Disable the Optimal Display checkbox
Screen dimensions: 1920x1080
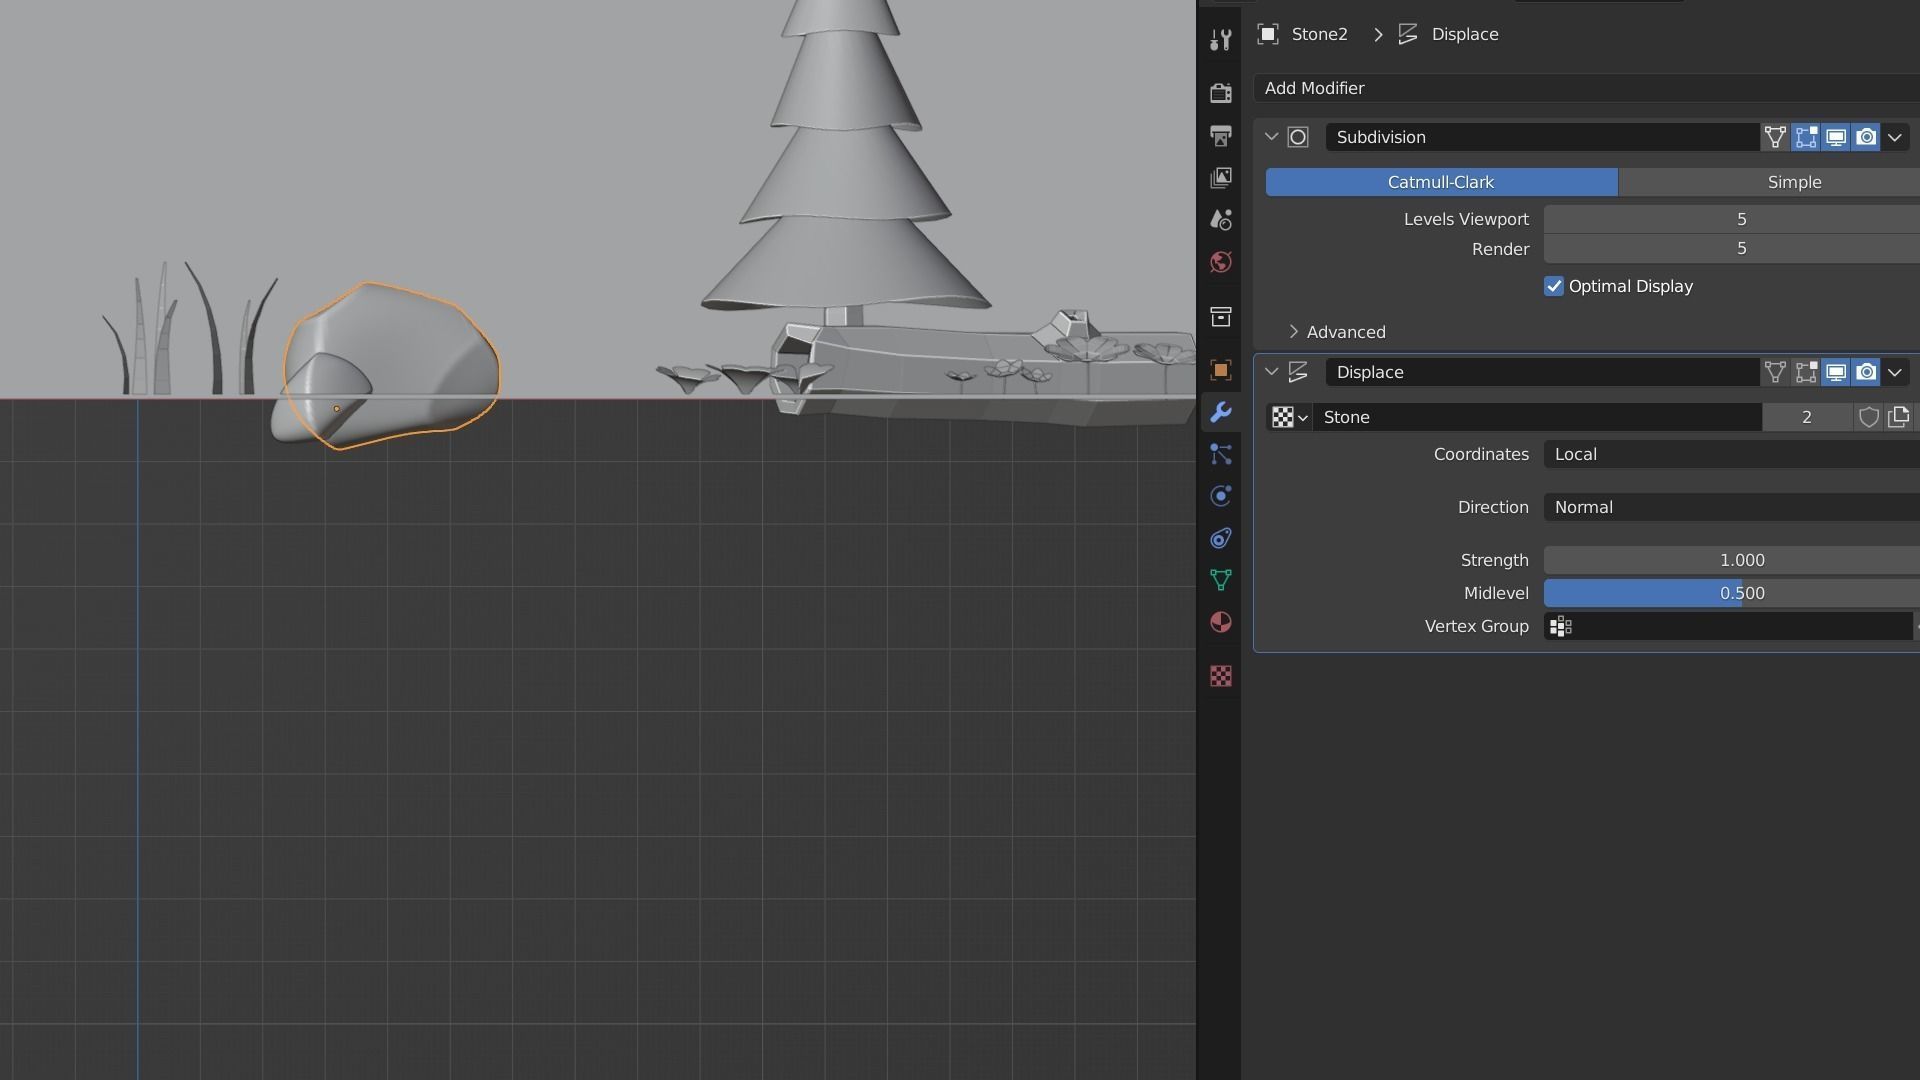(1553, 287)
